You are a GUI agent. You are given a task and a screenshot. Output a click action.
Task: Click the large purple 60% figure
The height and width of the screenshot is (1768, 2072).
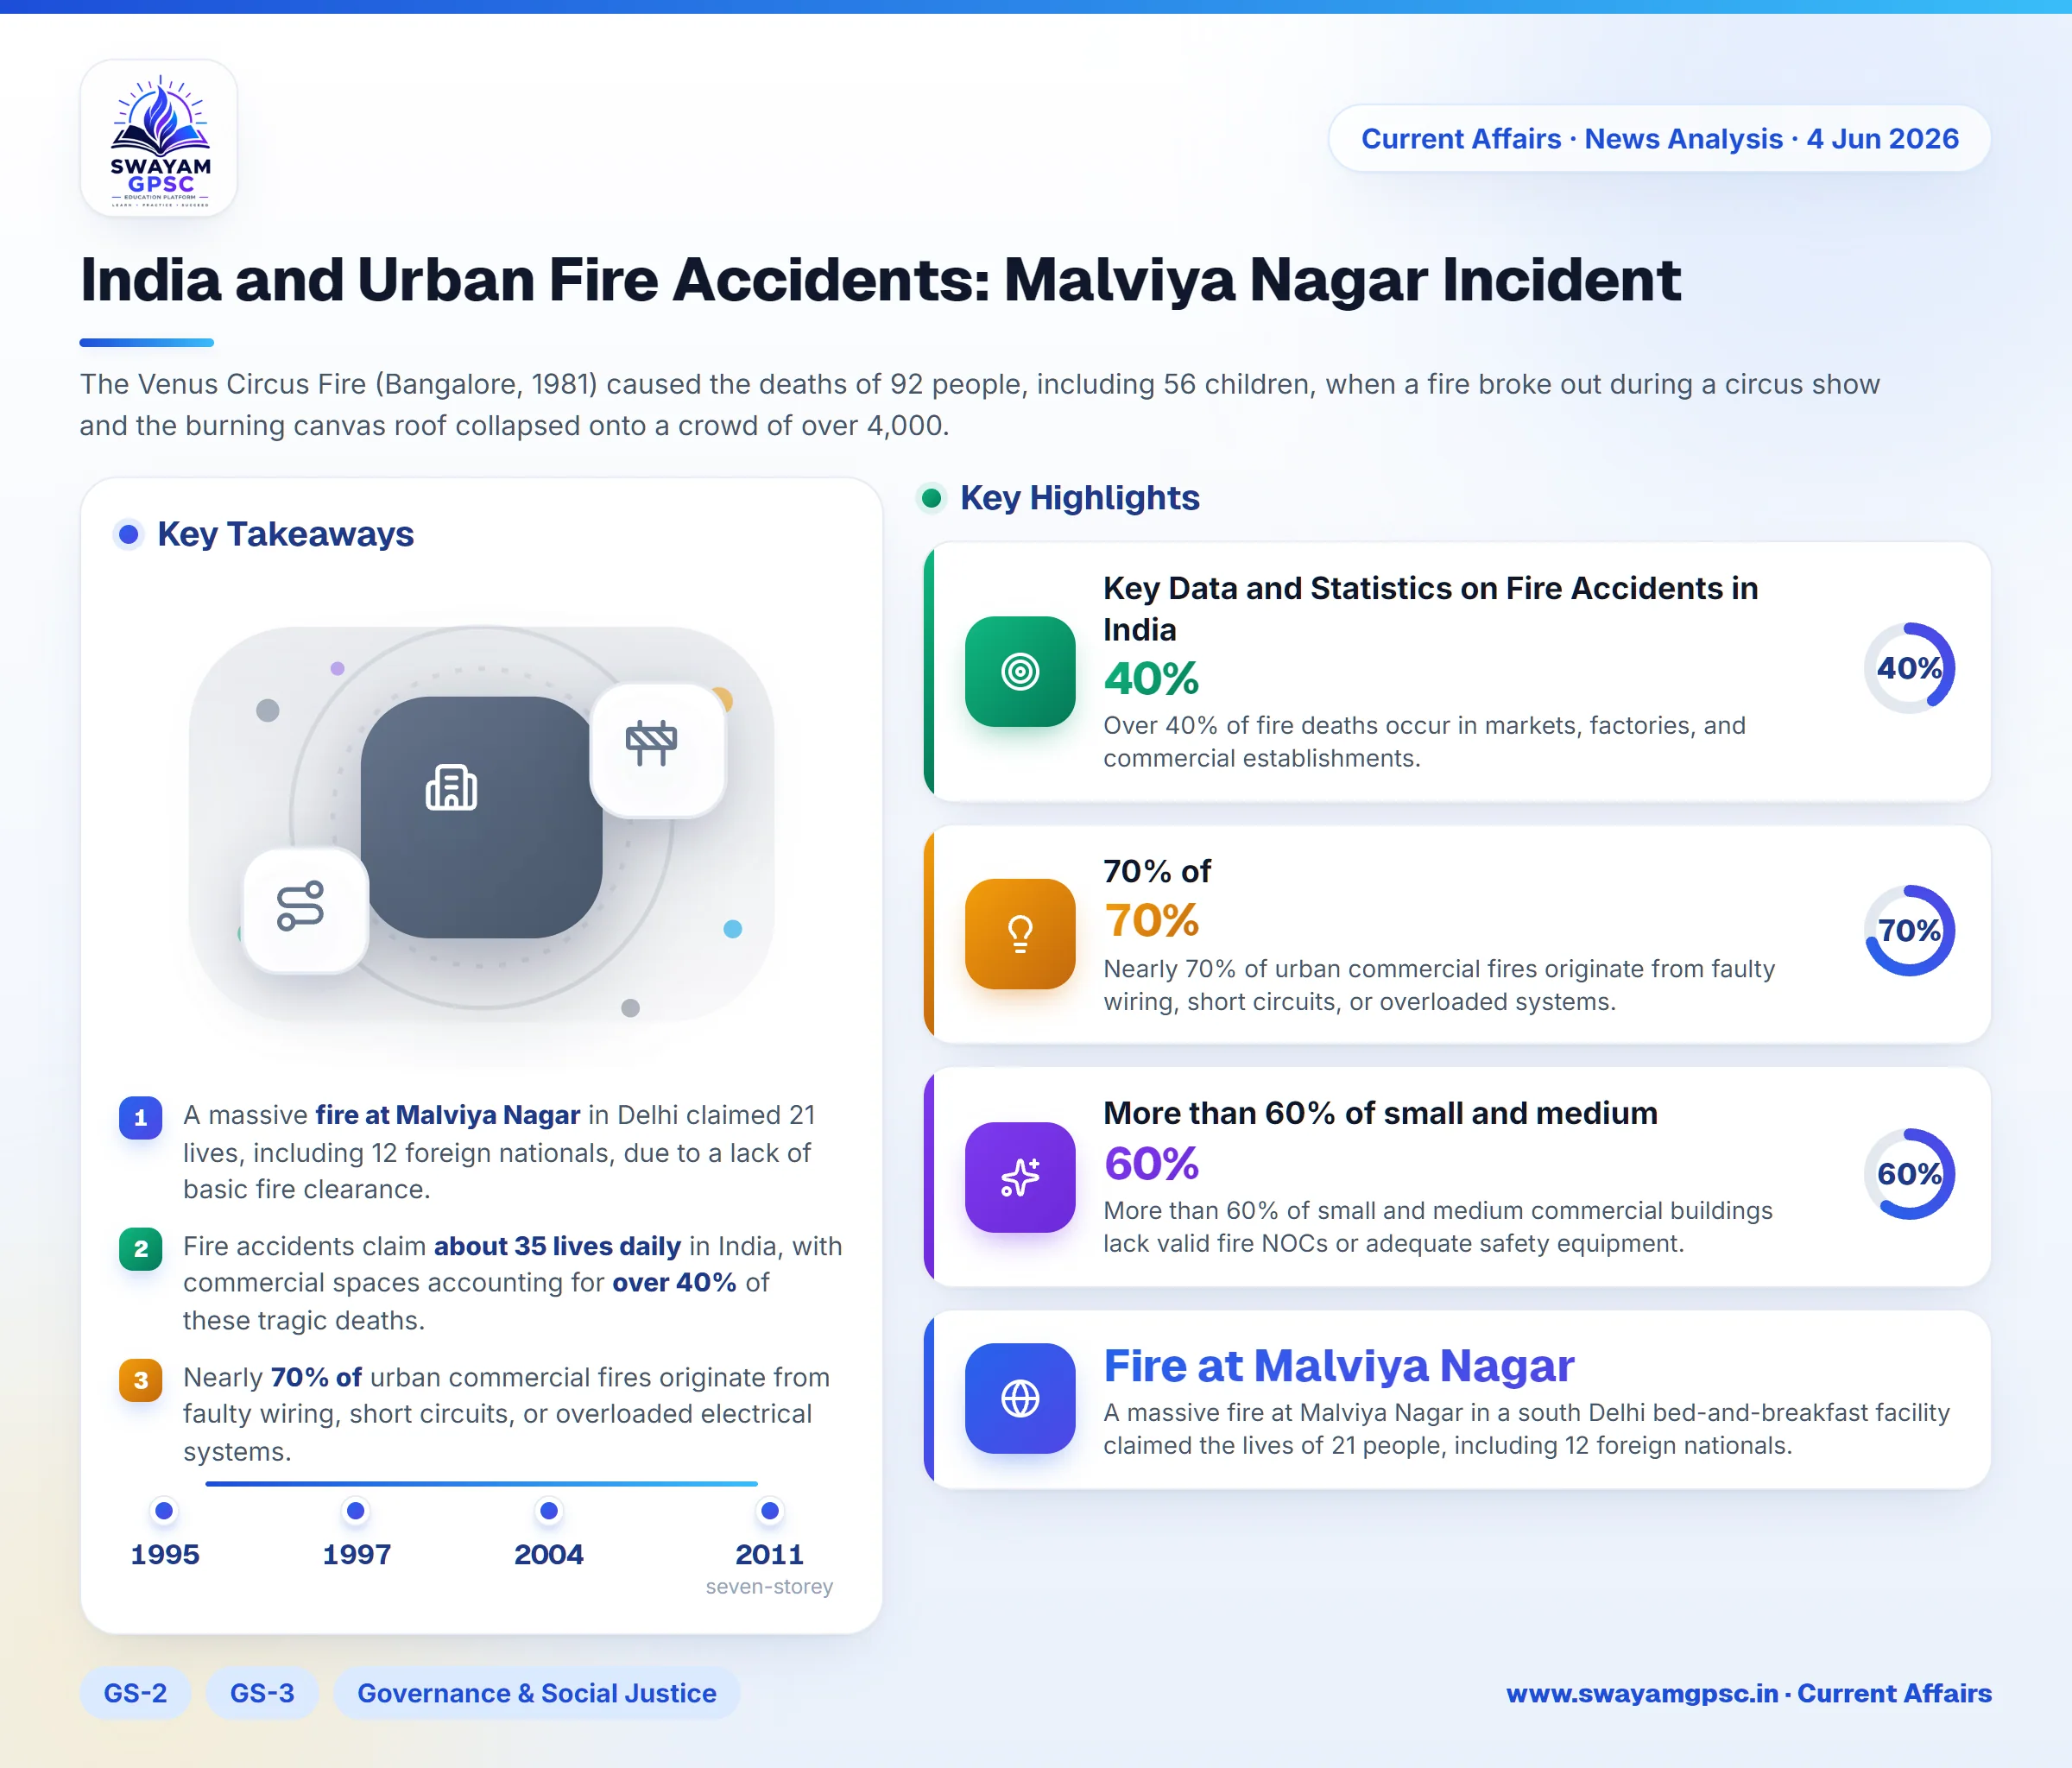pos(1151,1163)
